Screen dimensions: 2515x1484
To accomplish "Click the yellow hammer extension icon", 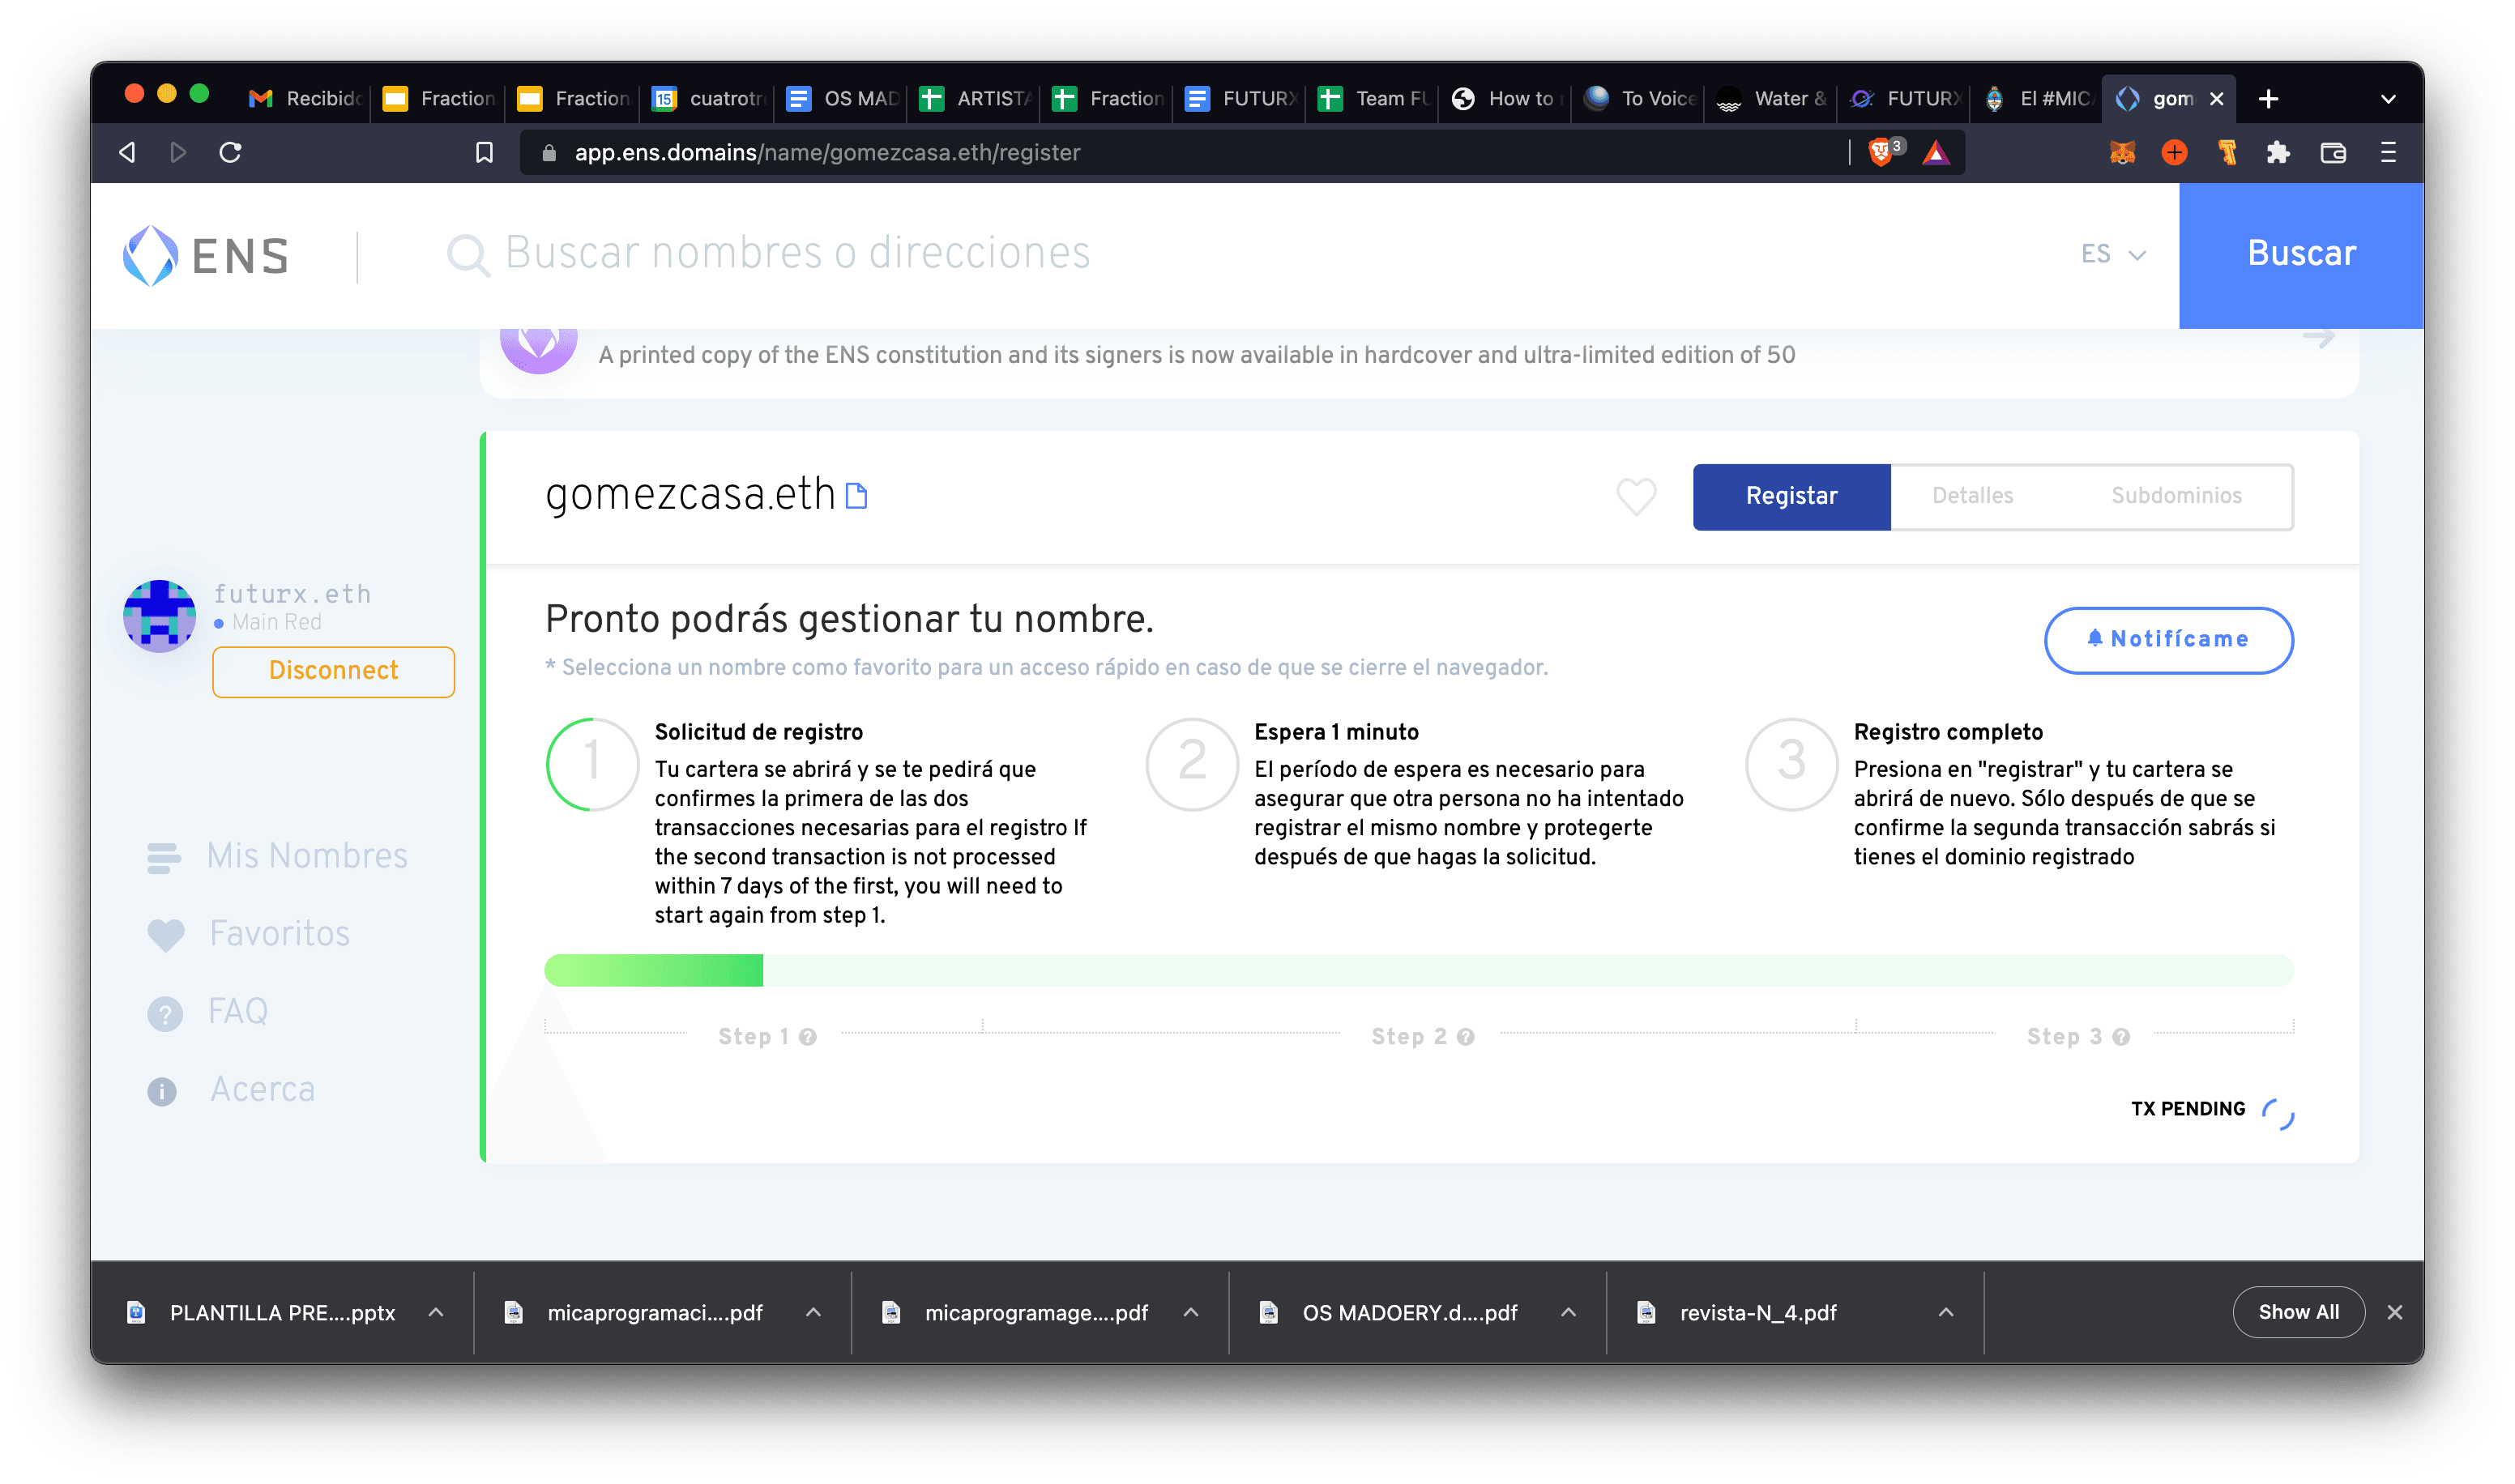I will click(x=2227, y=152).
